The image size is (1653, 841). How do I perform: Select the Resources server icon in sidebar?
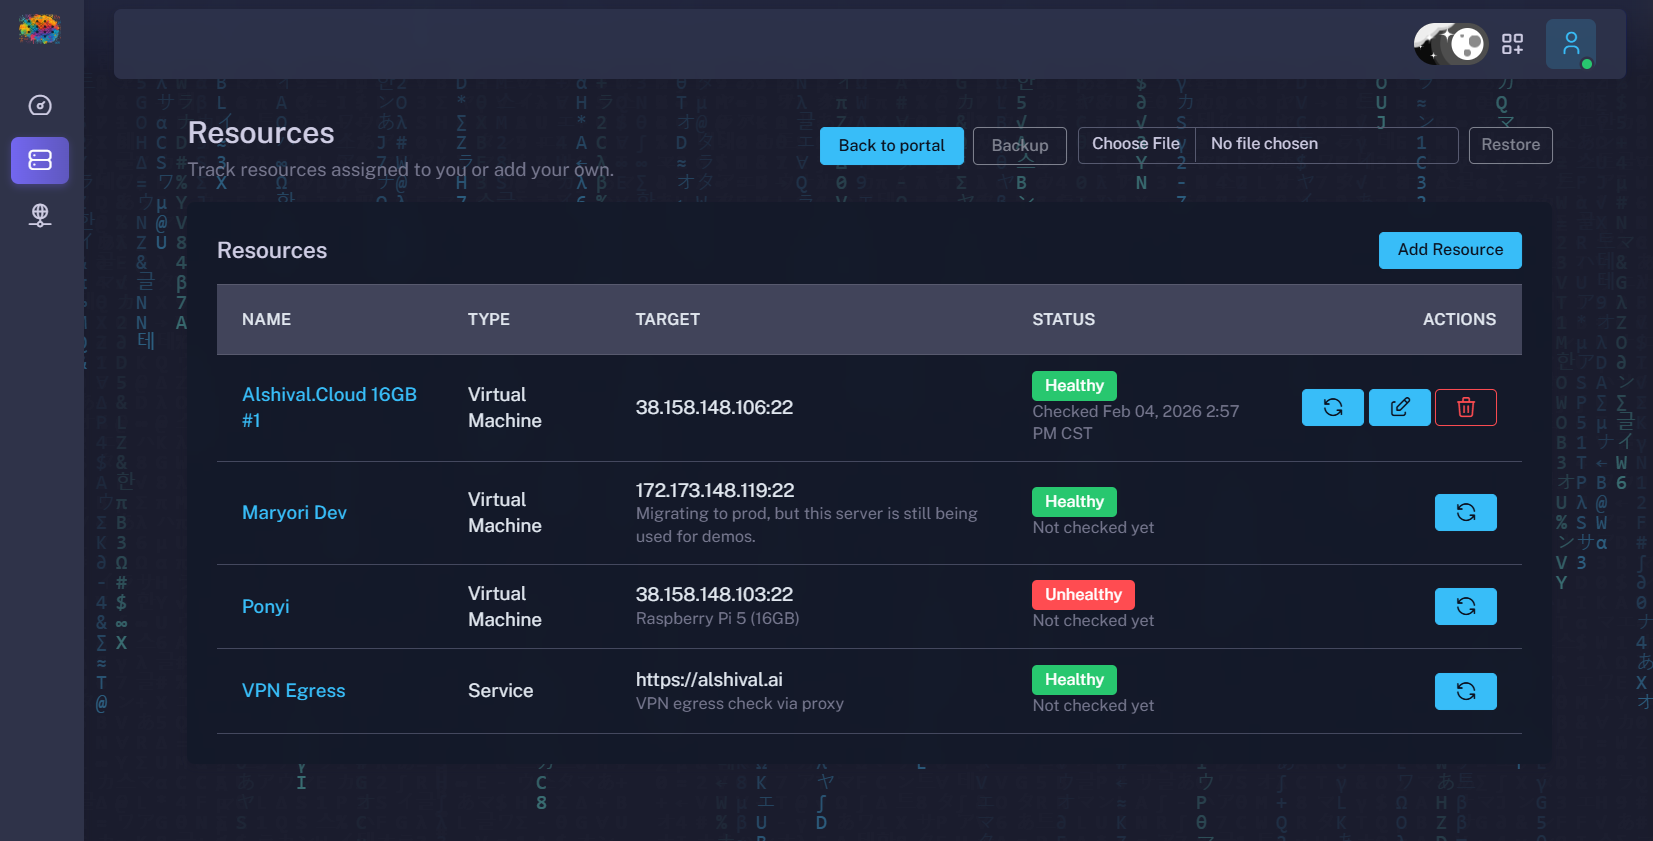click(40, 160)
